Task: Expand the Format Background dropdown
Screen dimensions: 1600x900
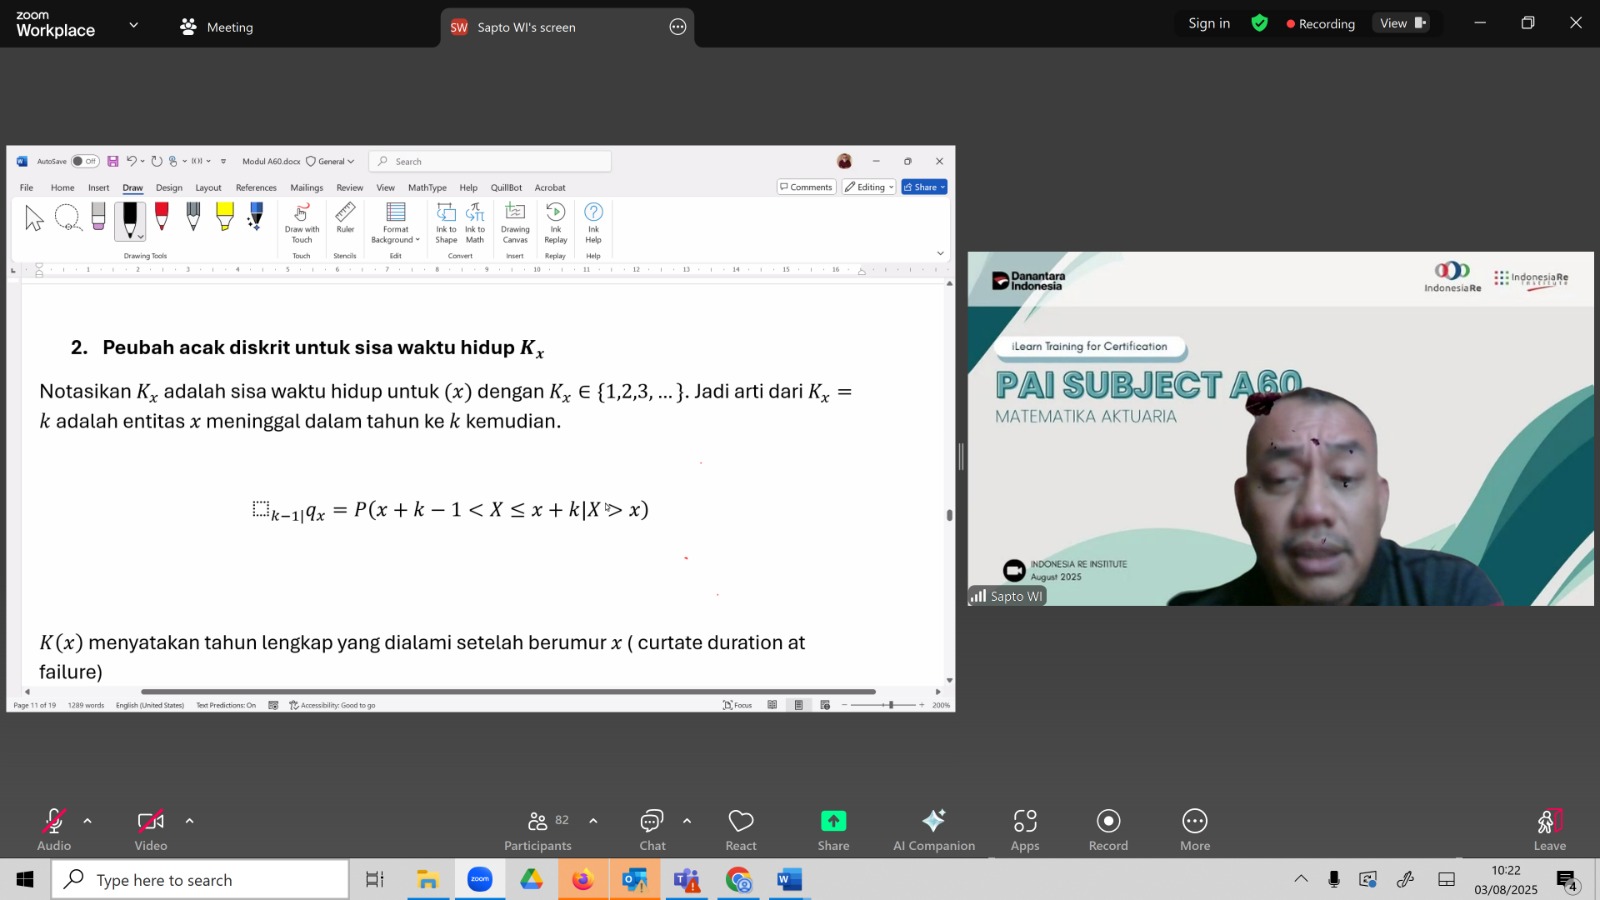Action: [x=396, y=223]
